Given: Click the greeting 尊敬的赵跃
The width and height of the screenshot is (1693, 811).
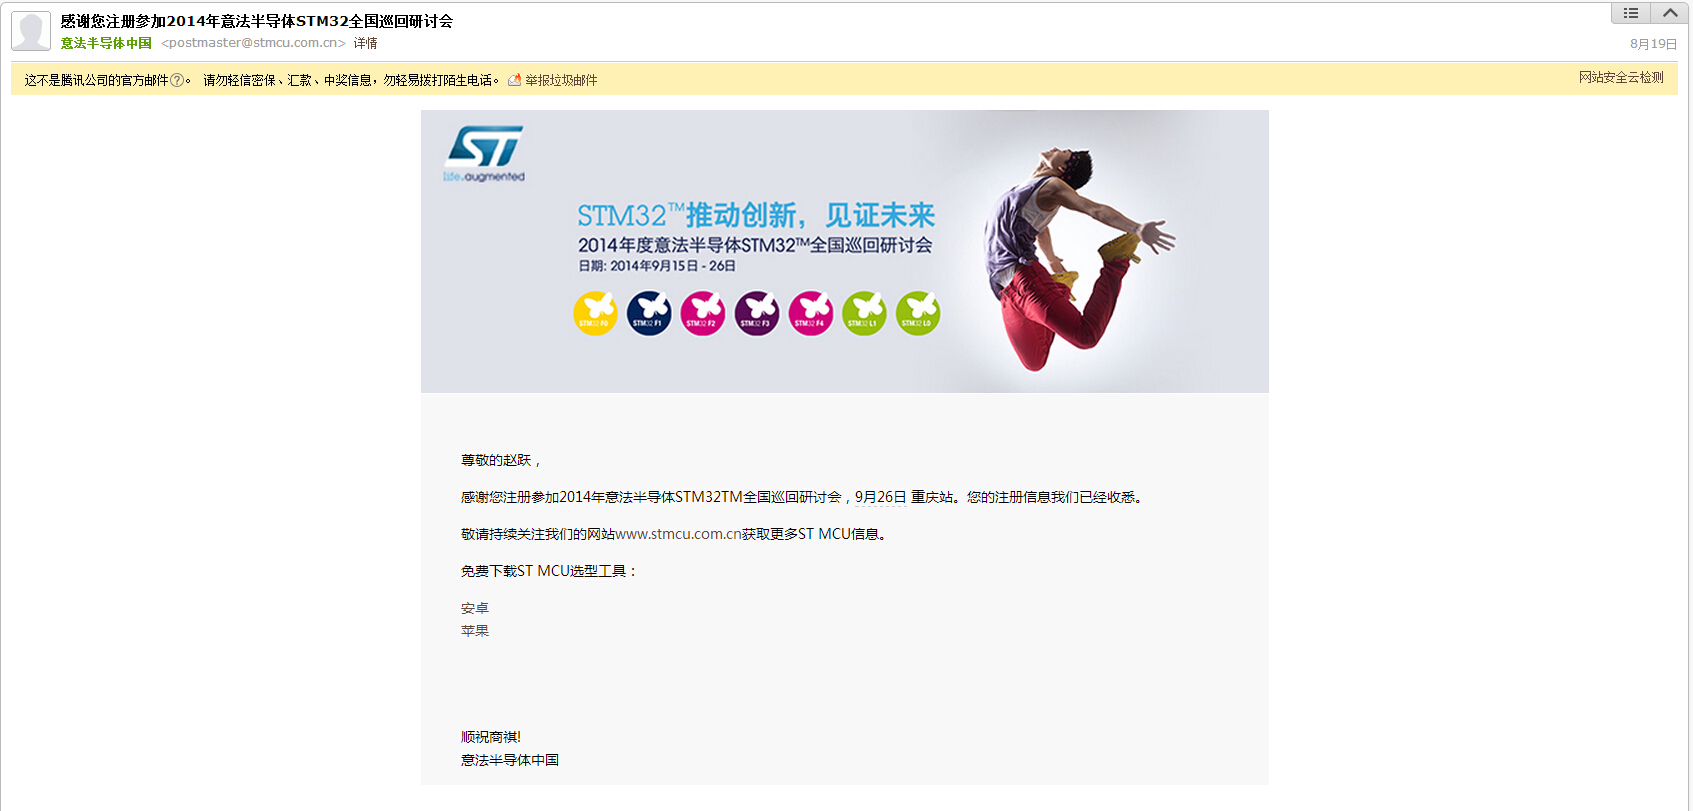Looking at the screenshot, I should pyautogui.click(x=500, y=460).
